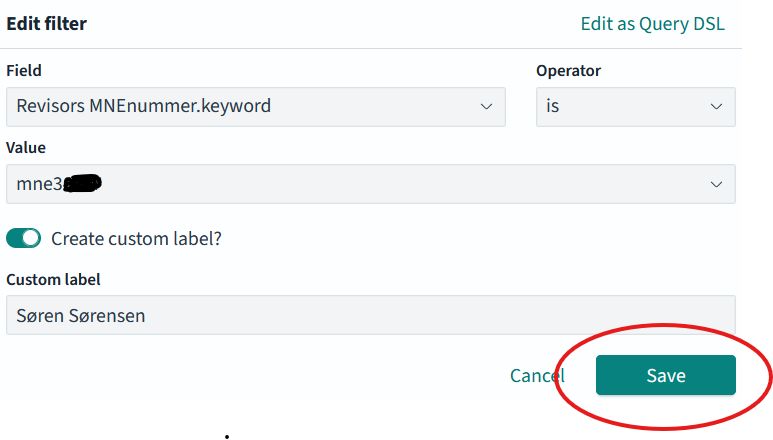Click the Operator dropdown chevron arrow

pos(716,106)
